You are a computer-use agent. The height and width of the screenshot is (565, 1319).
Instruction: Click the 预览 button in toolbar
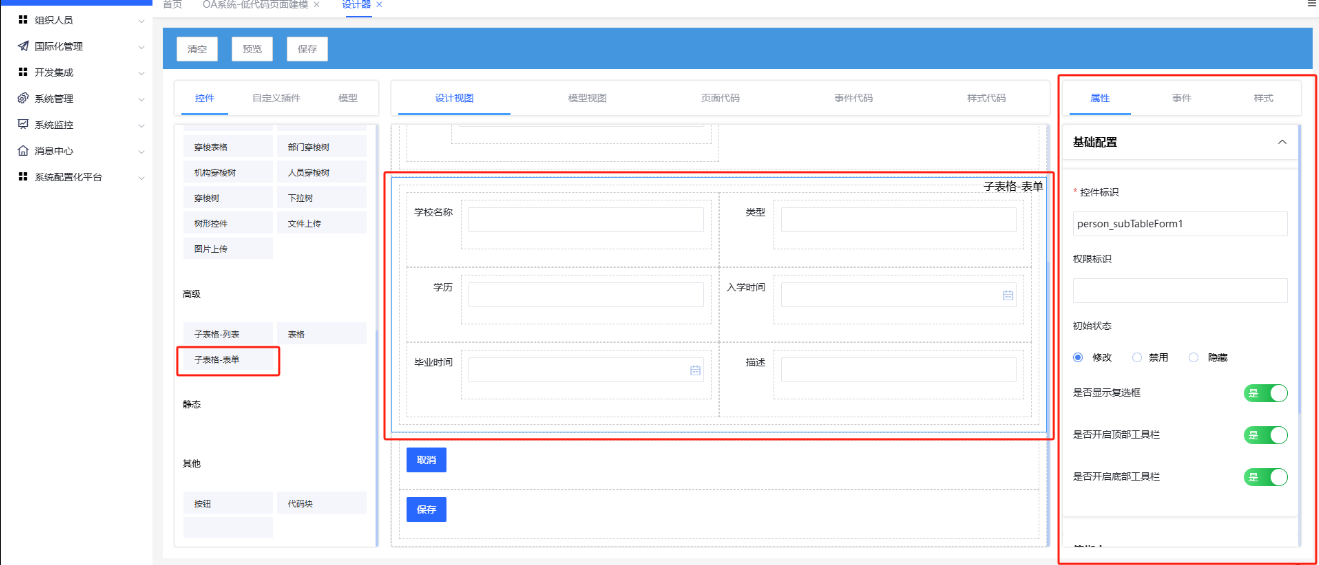click(252, 49)
